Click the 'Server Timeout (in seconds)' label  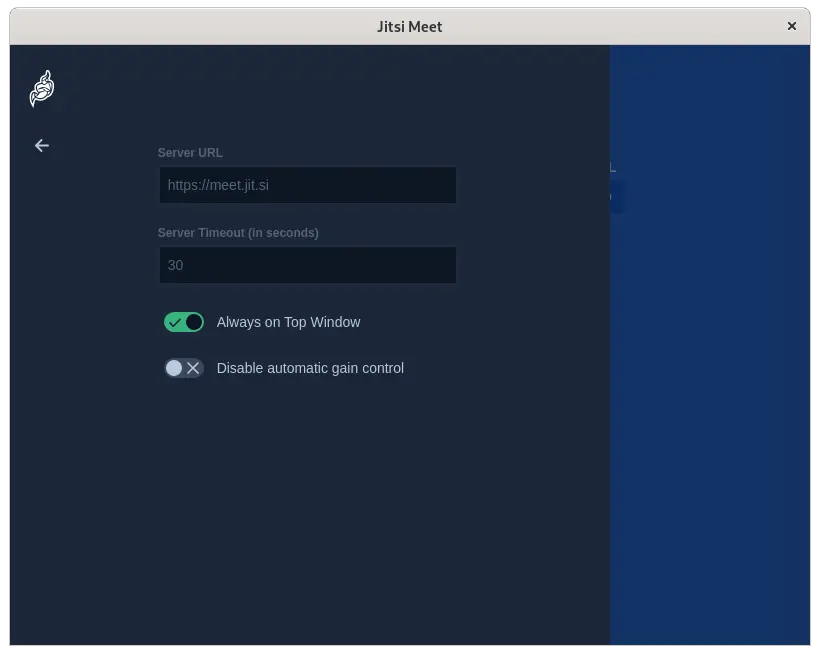pyautogui.click(x=238, y=233)
